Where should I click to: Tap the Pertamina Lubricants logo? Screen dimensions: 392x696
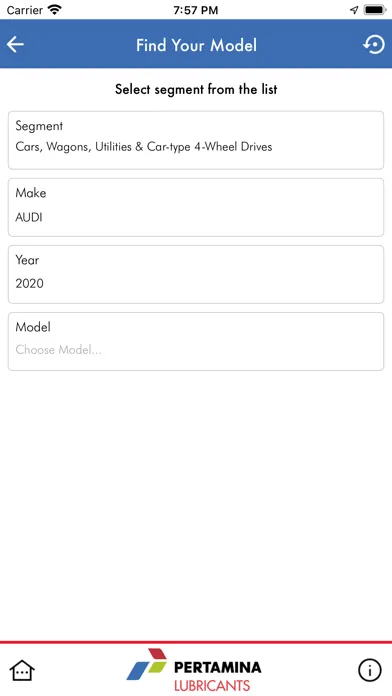194,670
